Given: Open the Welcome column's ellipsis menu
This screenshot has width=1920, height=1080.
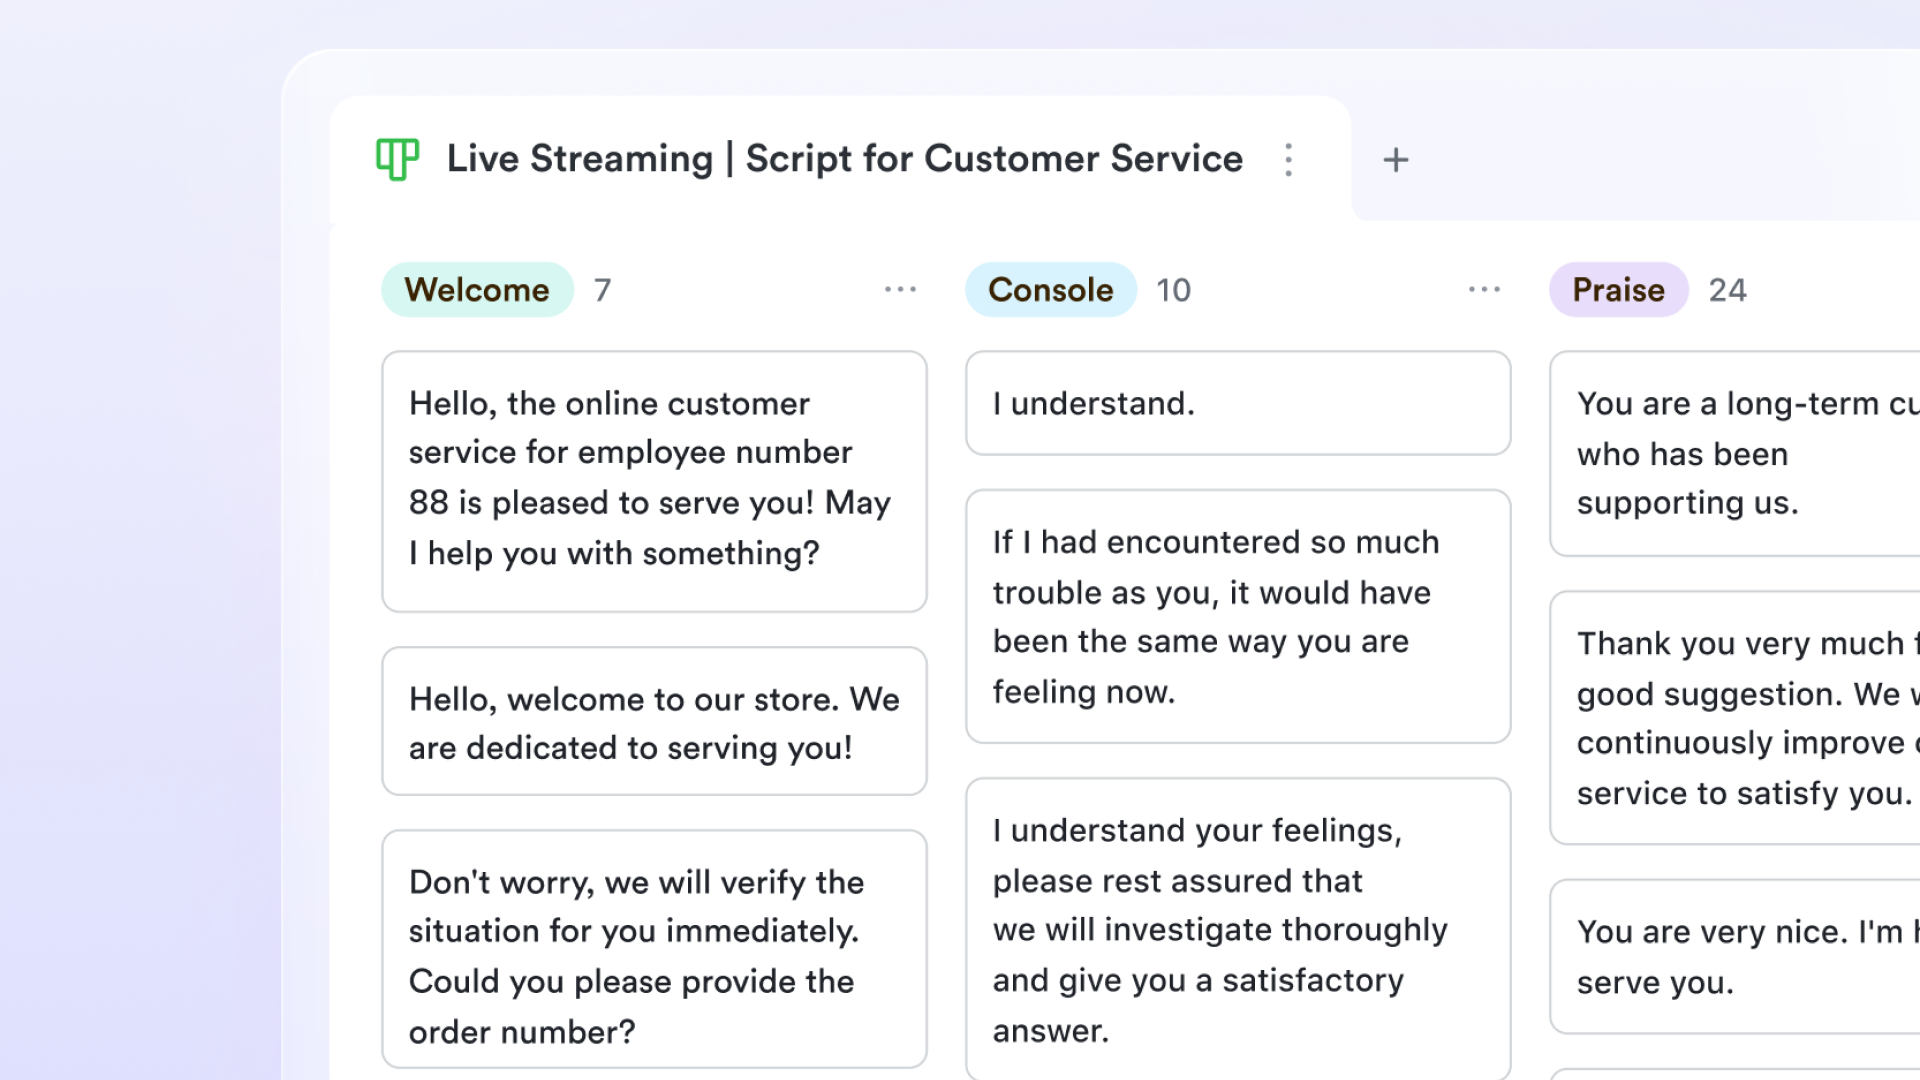Looking at the screenshot, I should (901, 289).
